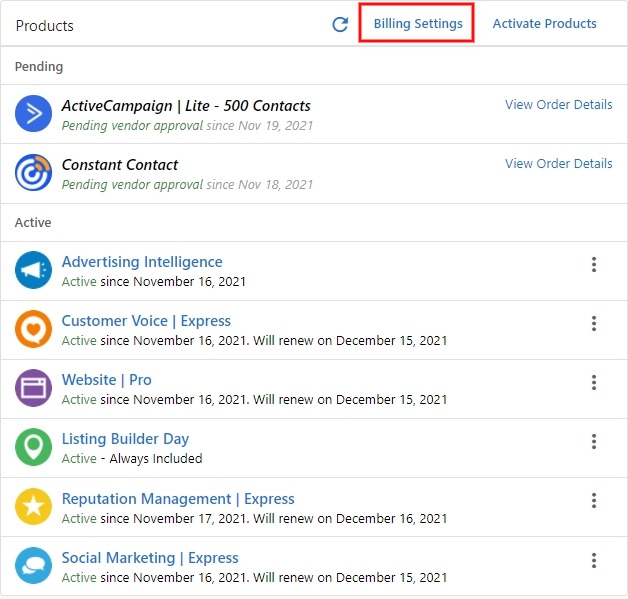Open Listing Builder Day product
Screen dimensions: 628x599
point(125,439)
